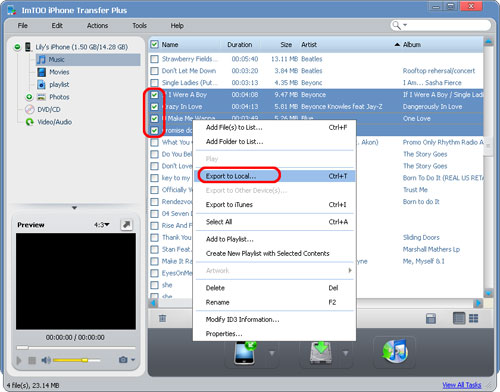Collapse the sidebar tree with arrow
Screen dimensions: 500x392
pyautogui.click(x=74, y=208)
